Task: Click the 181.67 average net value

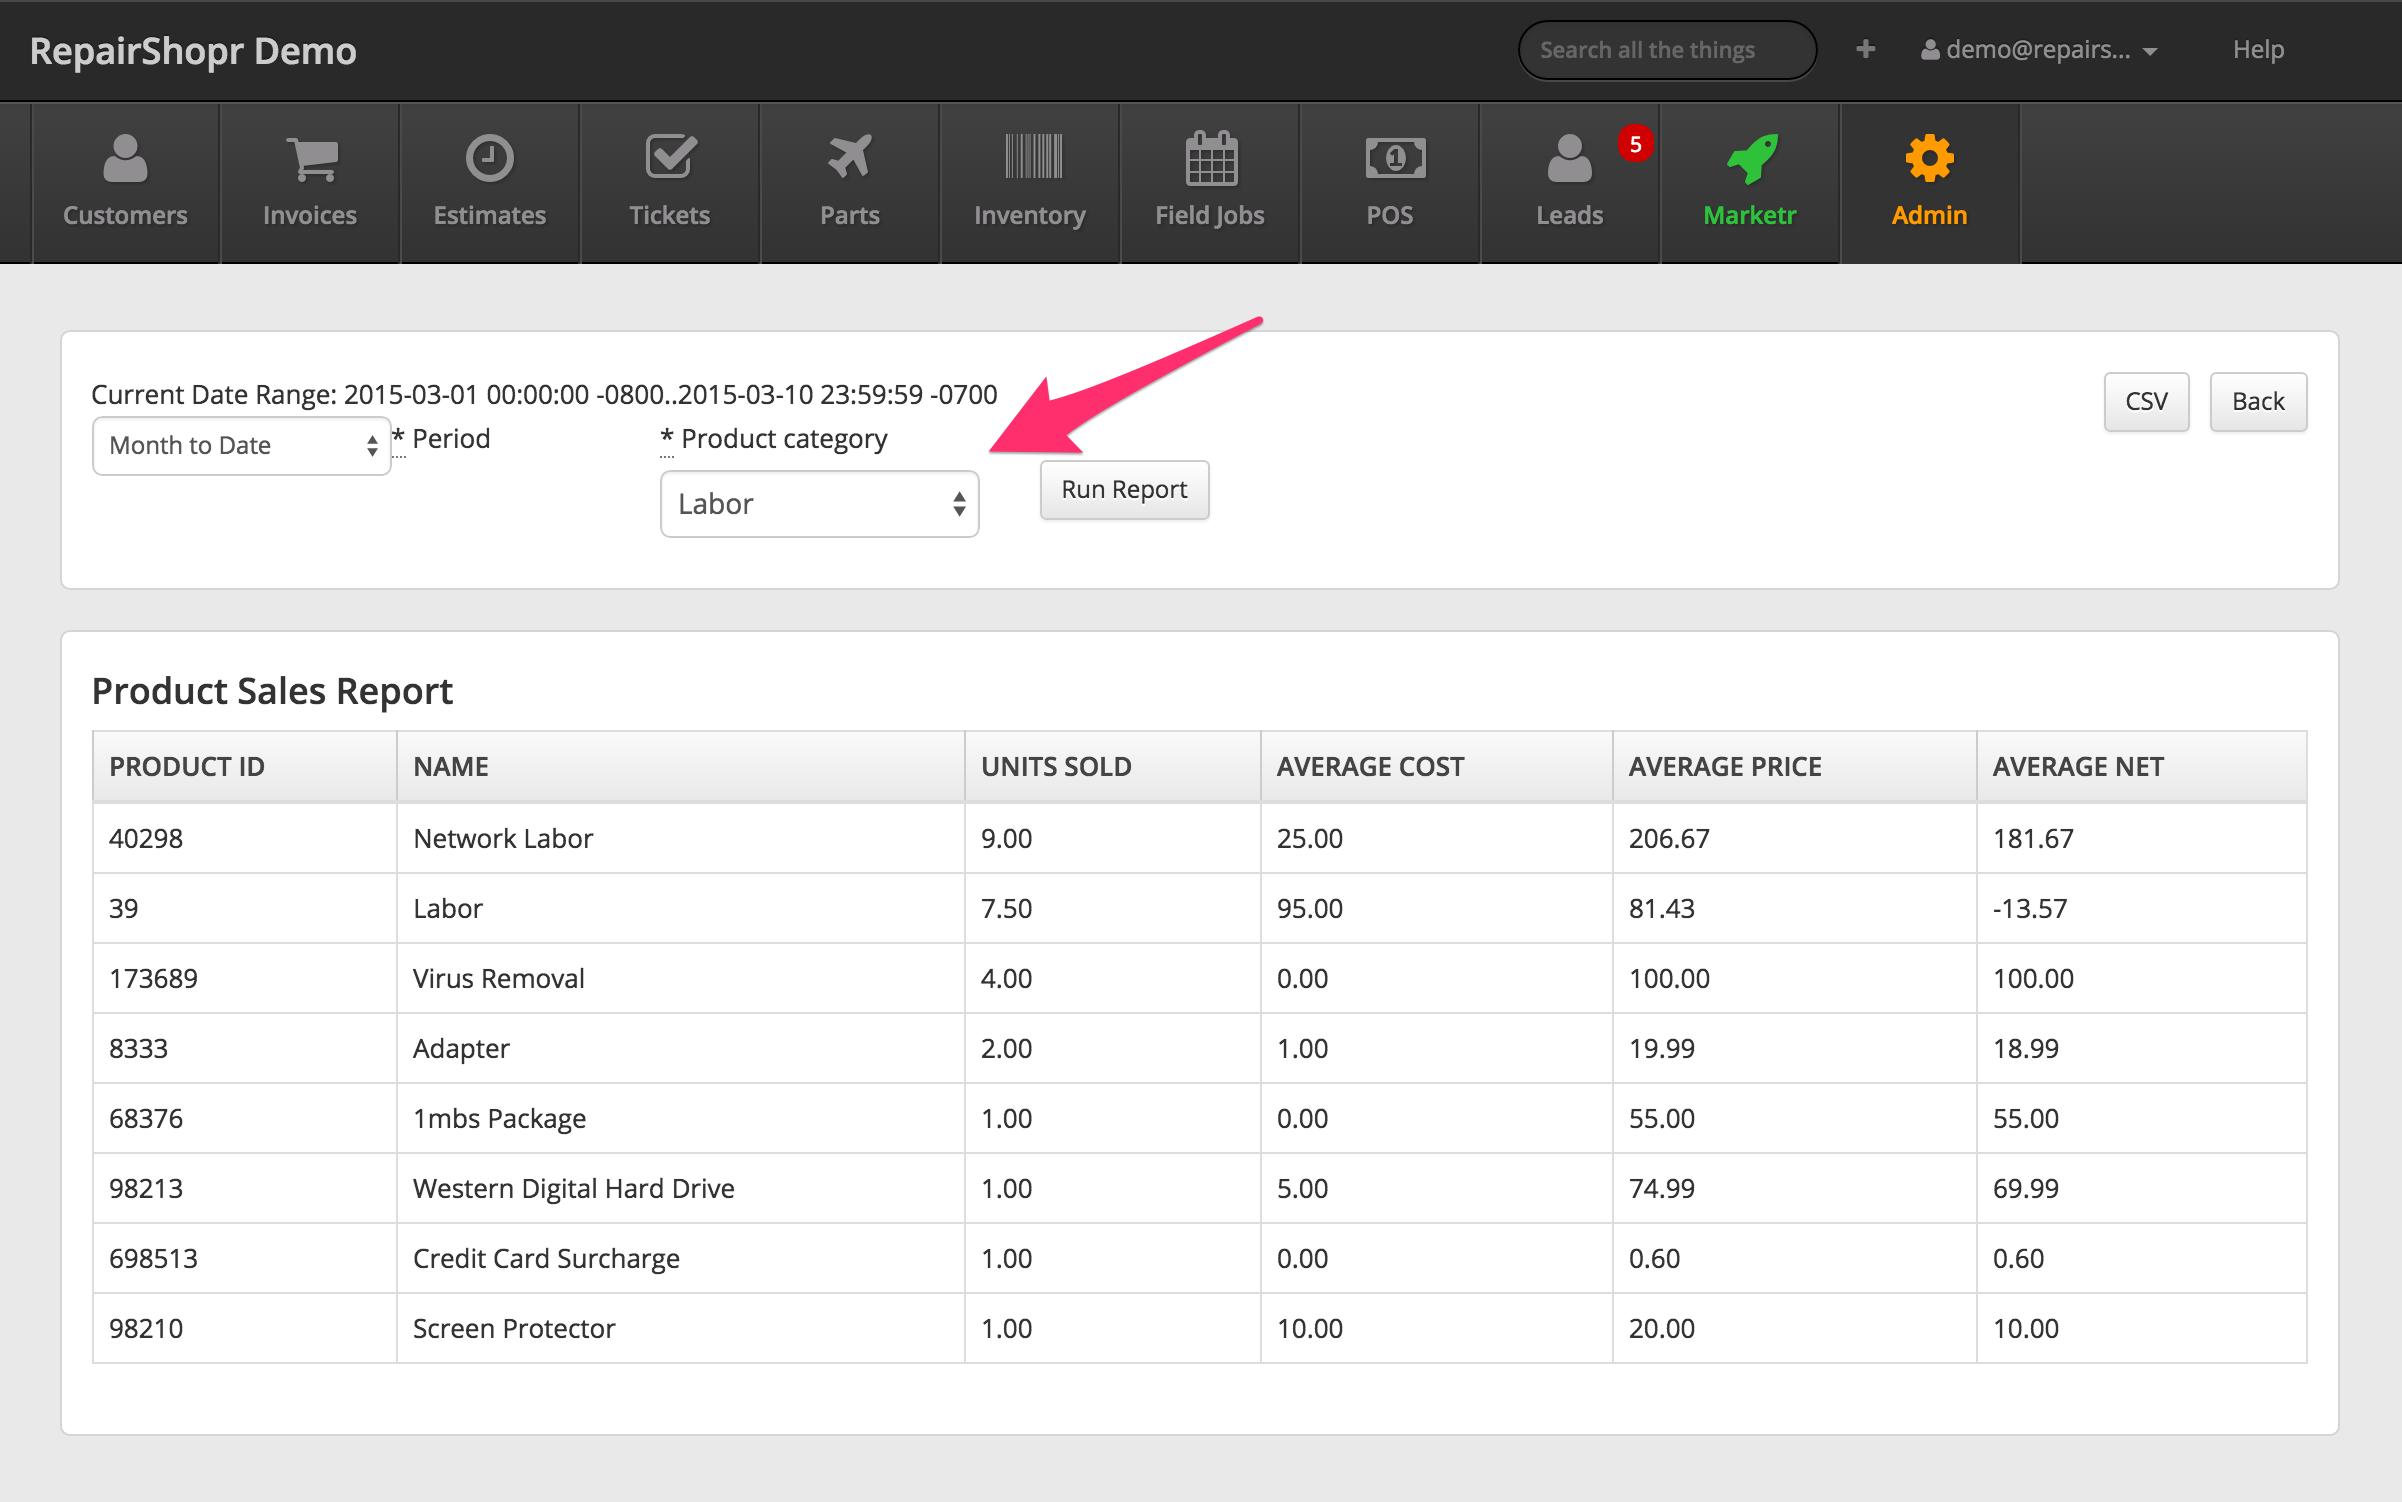Action: pos(2033,838)
